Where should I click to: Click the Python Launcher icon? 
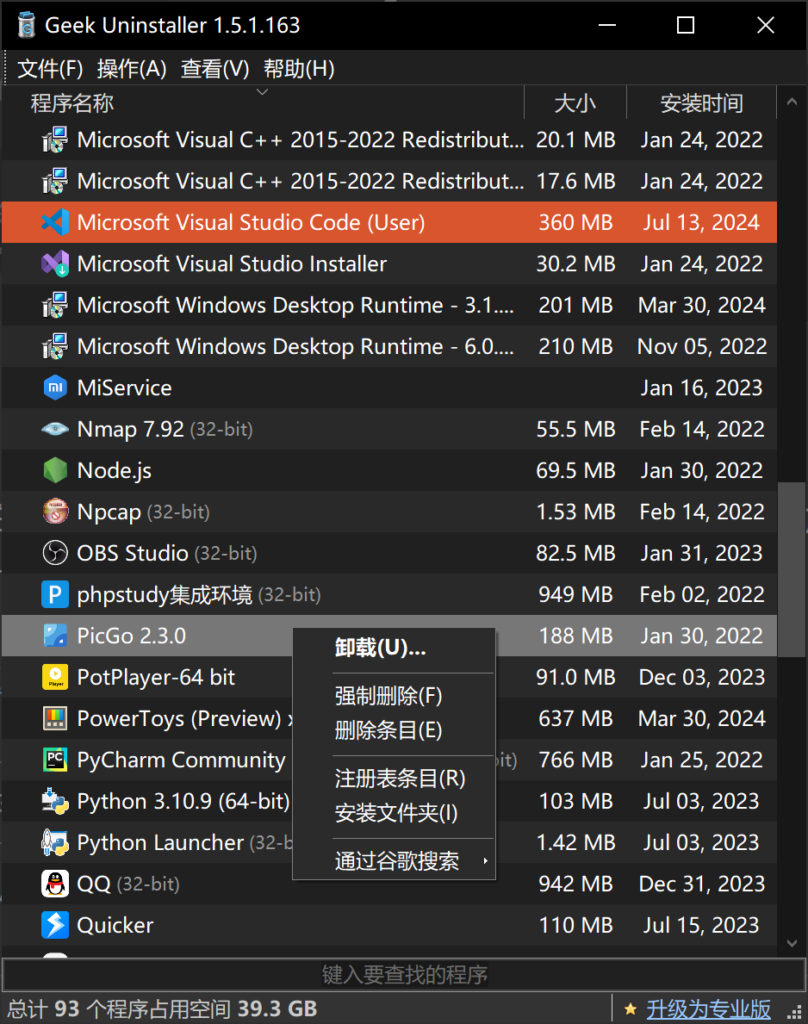click(x=55, y=842)
